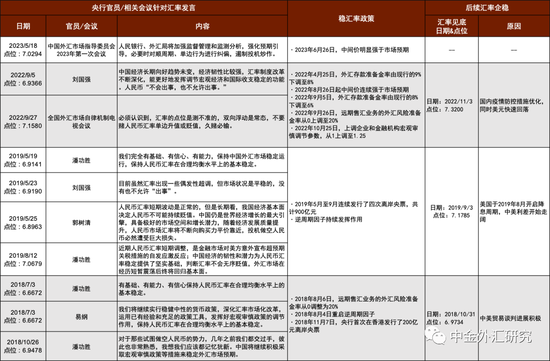Image resolution: width=550 pixels, height=361 pixels.
Task: Select the '官员/会议' column header
Action: [81, 26]
